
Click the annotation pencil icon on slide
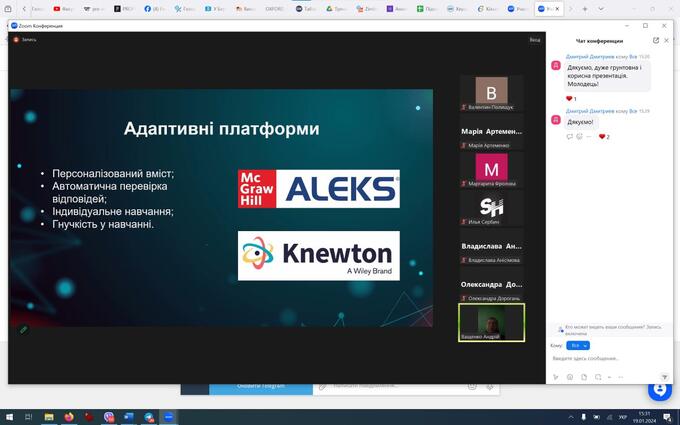point(24,329)
